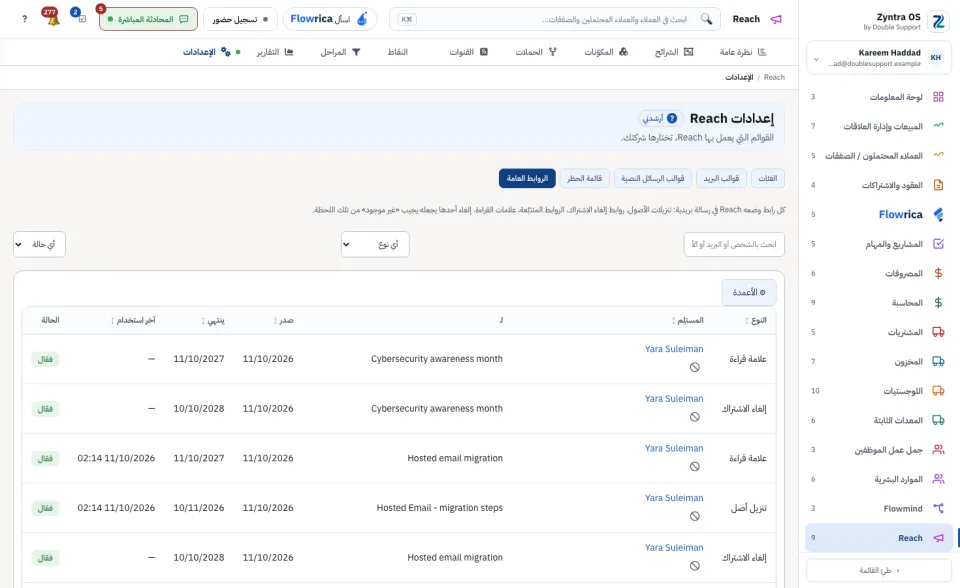The height and width of the screenshot is (588, 960).
Task: Click the لوحة المعلومات dashboard icon
Action: (938, 97)
